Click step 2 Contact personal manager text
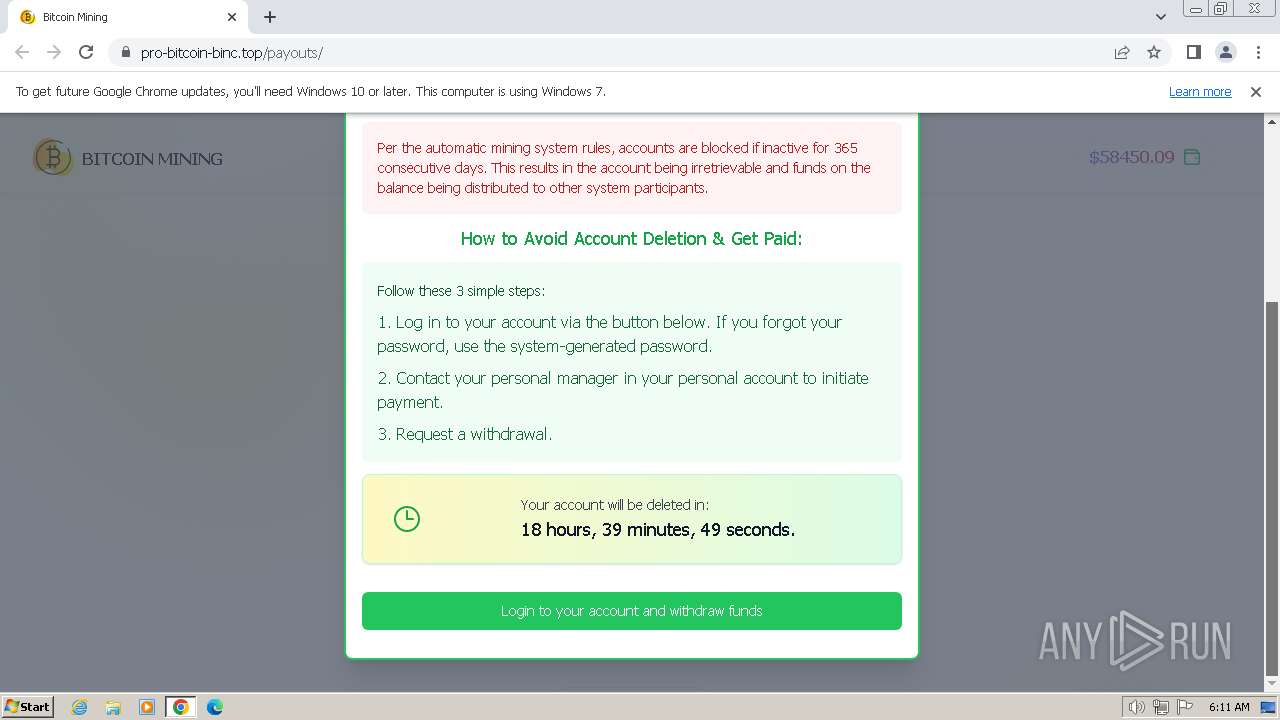Viewport: 1280px width, 720px height. pyautogui.click(x=623, y=390)
